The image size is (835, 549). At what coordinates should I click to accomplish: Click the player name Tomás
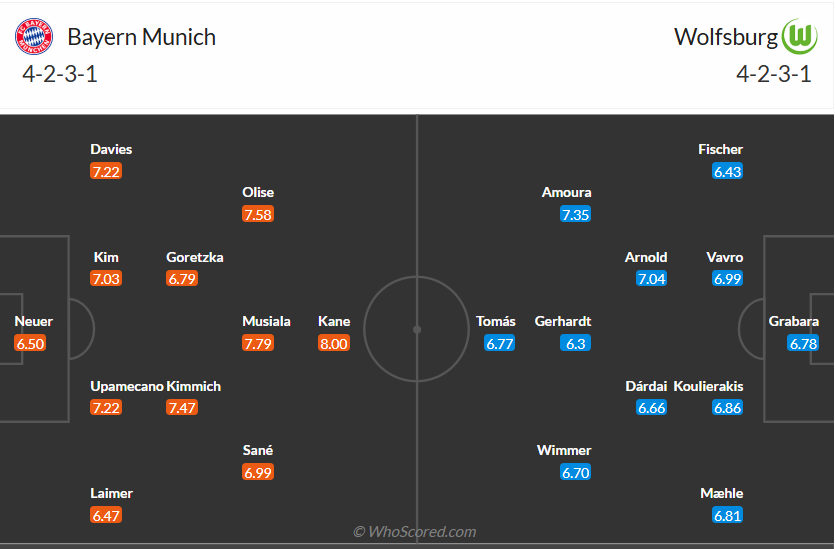coord(496,322)
